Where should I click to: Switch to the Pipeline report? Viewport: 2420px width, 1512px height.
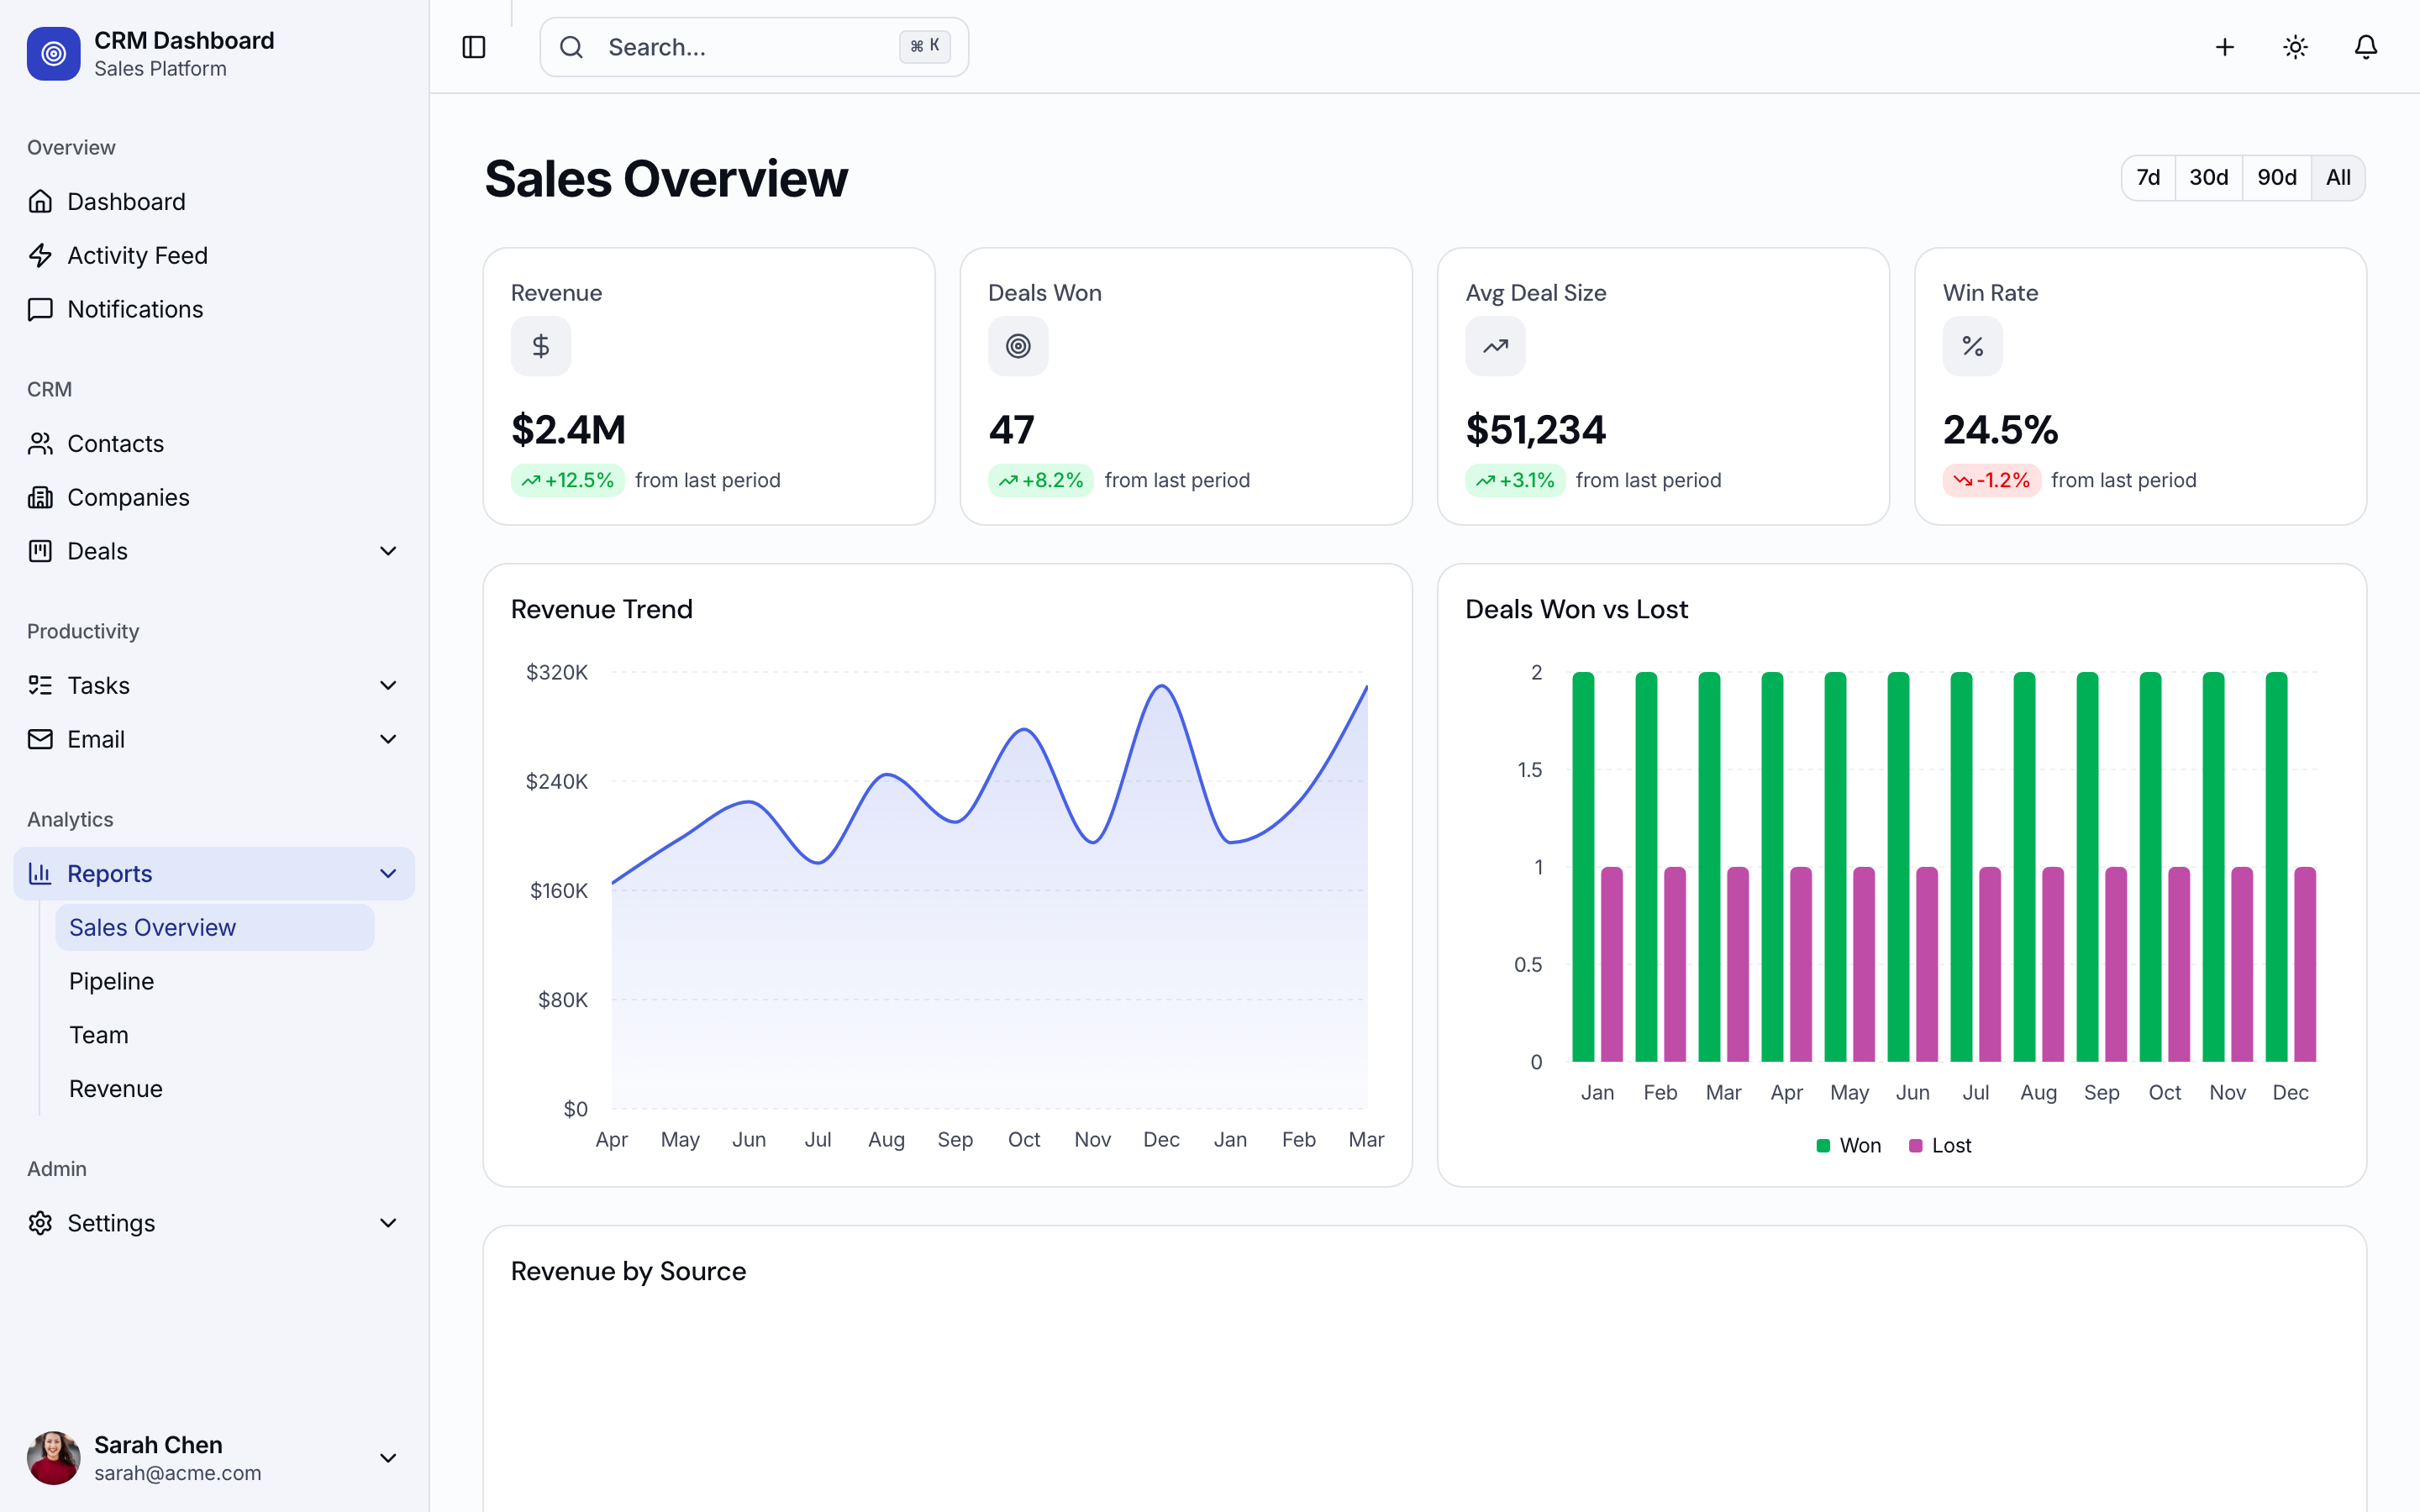111,981
